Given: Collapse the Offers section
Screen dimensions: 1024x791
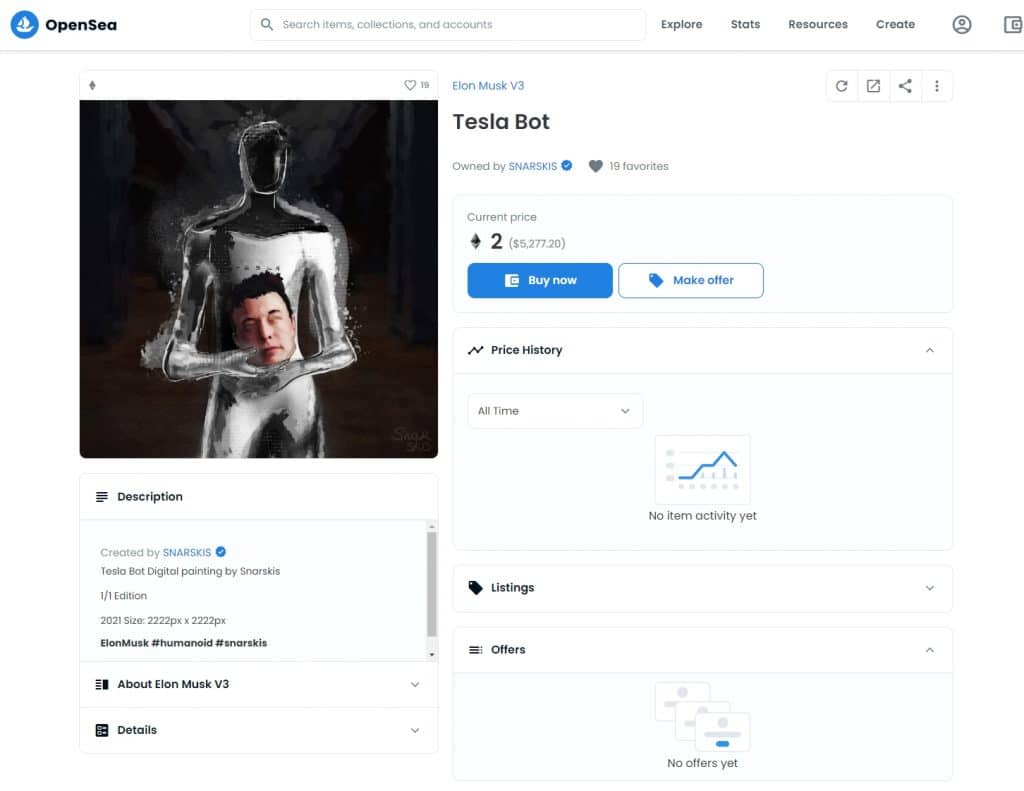Looking at the screenshot, I should click(x=929, y=650).
